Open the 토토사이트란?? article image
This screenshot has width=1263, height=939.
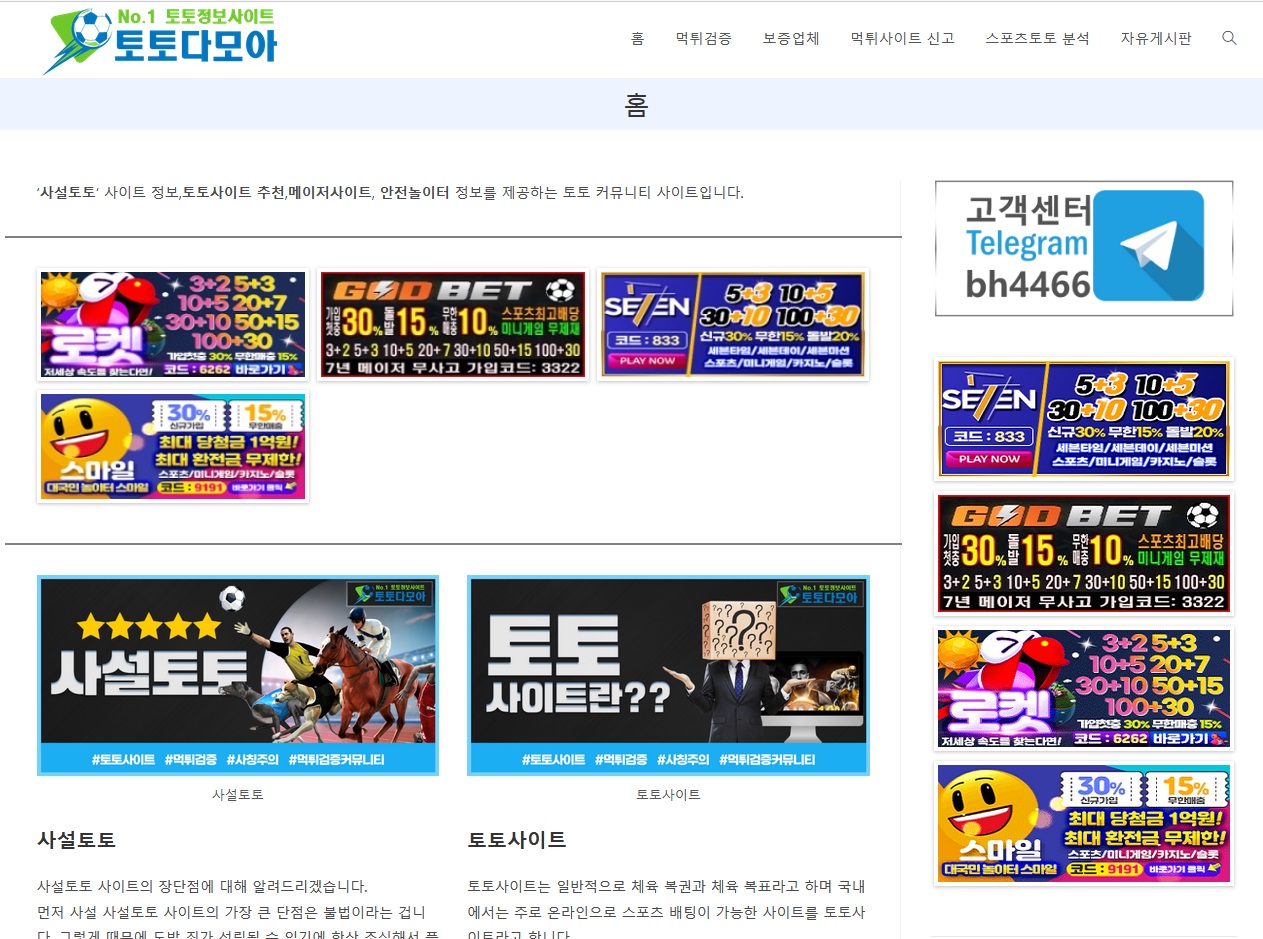click(x=668, y=675)
